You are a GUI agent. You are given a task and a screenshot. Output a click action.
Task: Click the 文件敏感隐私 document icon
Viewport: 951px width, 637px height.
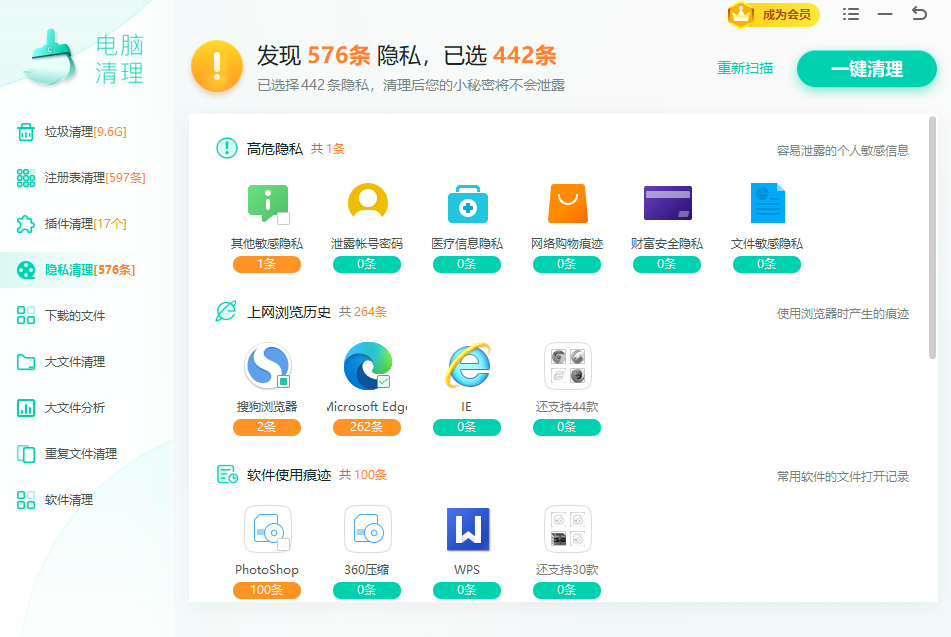point(767,203)
